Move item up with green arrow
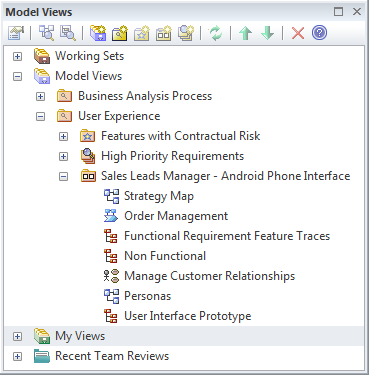This screenshot has width=369, height=375. [246, 33]
